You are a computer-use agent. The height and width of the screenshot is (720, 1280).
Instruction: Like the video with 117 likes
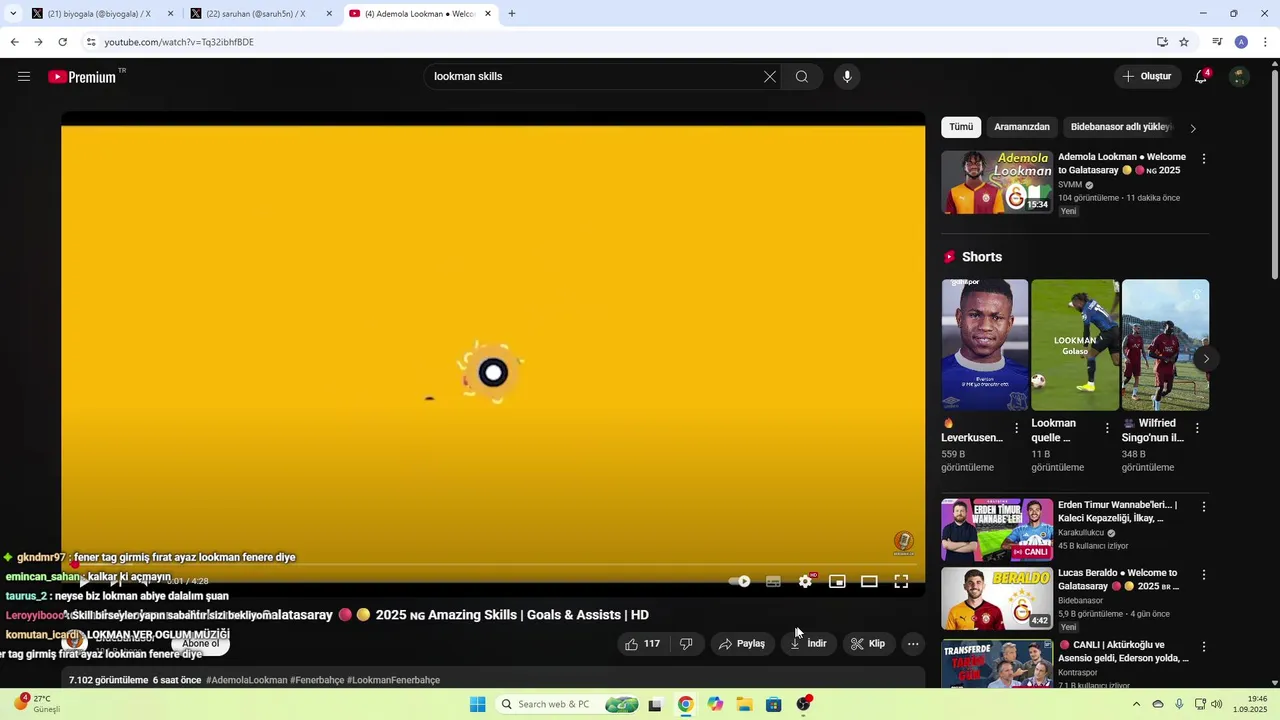tap(642, 644)
